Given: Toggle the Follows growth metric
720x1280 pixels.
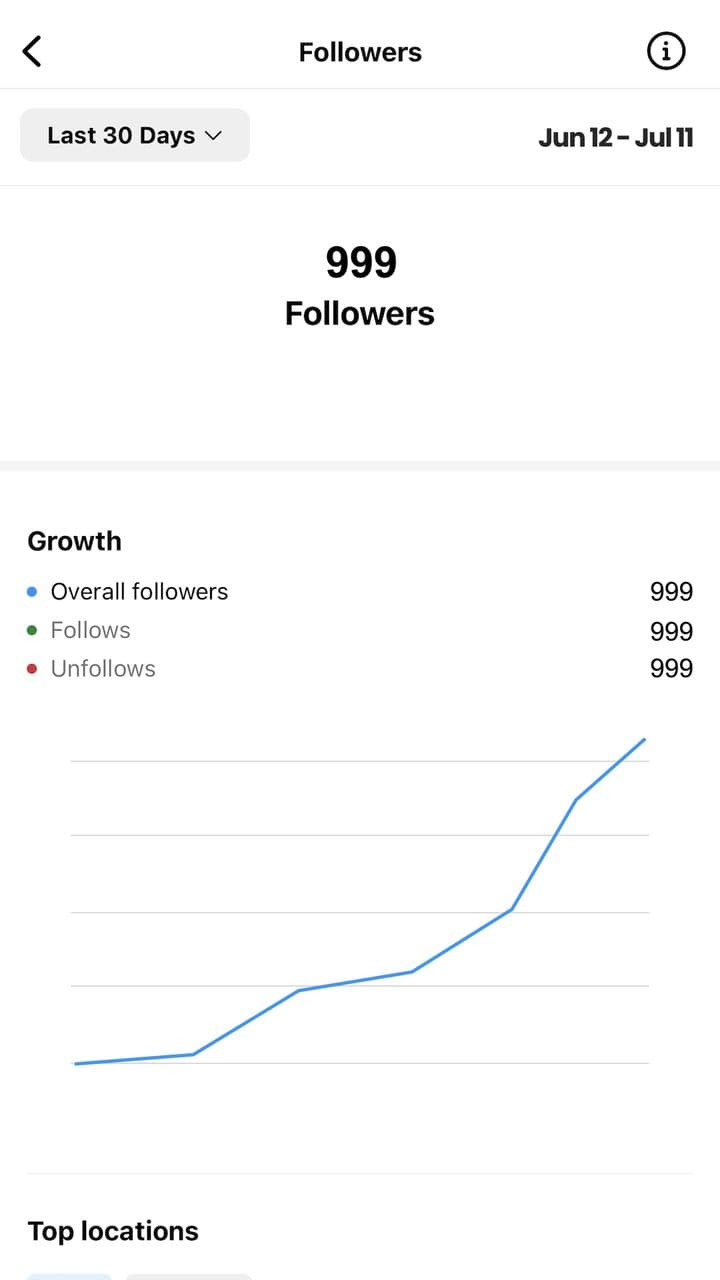Looking at the screenshot, I should point(90,630).
